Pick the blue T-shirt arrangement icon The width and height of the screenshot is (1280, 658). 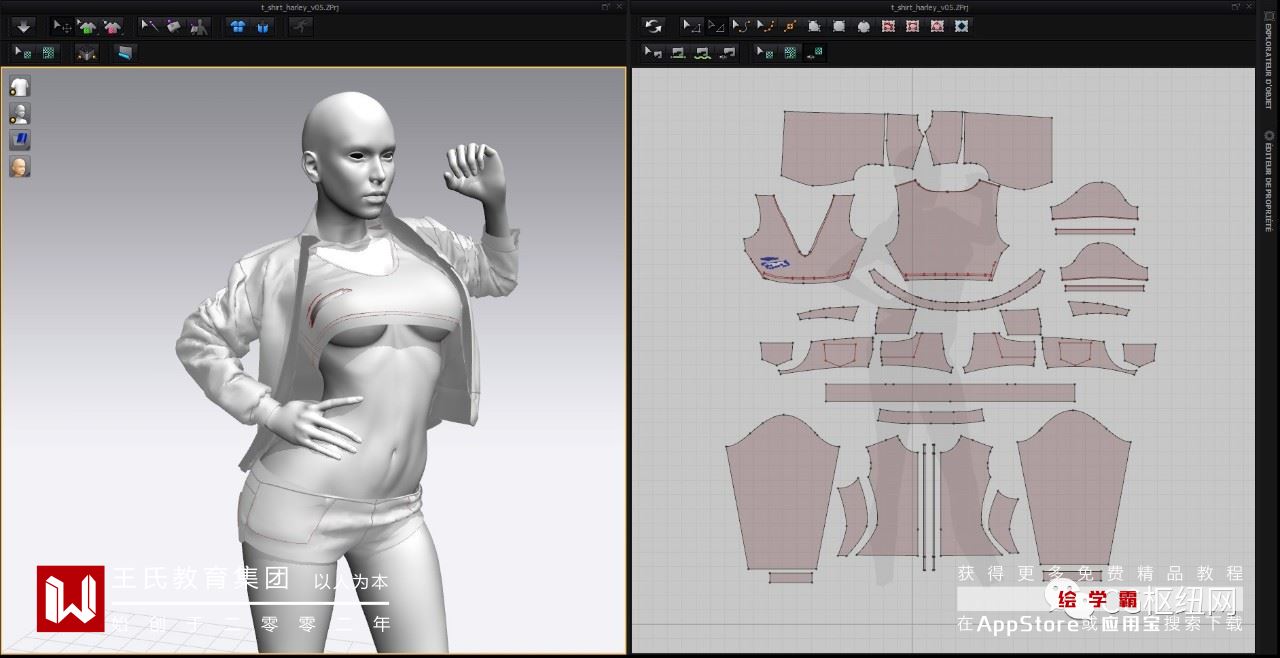click(x=237, y=26)
